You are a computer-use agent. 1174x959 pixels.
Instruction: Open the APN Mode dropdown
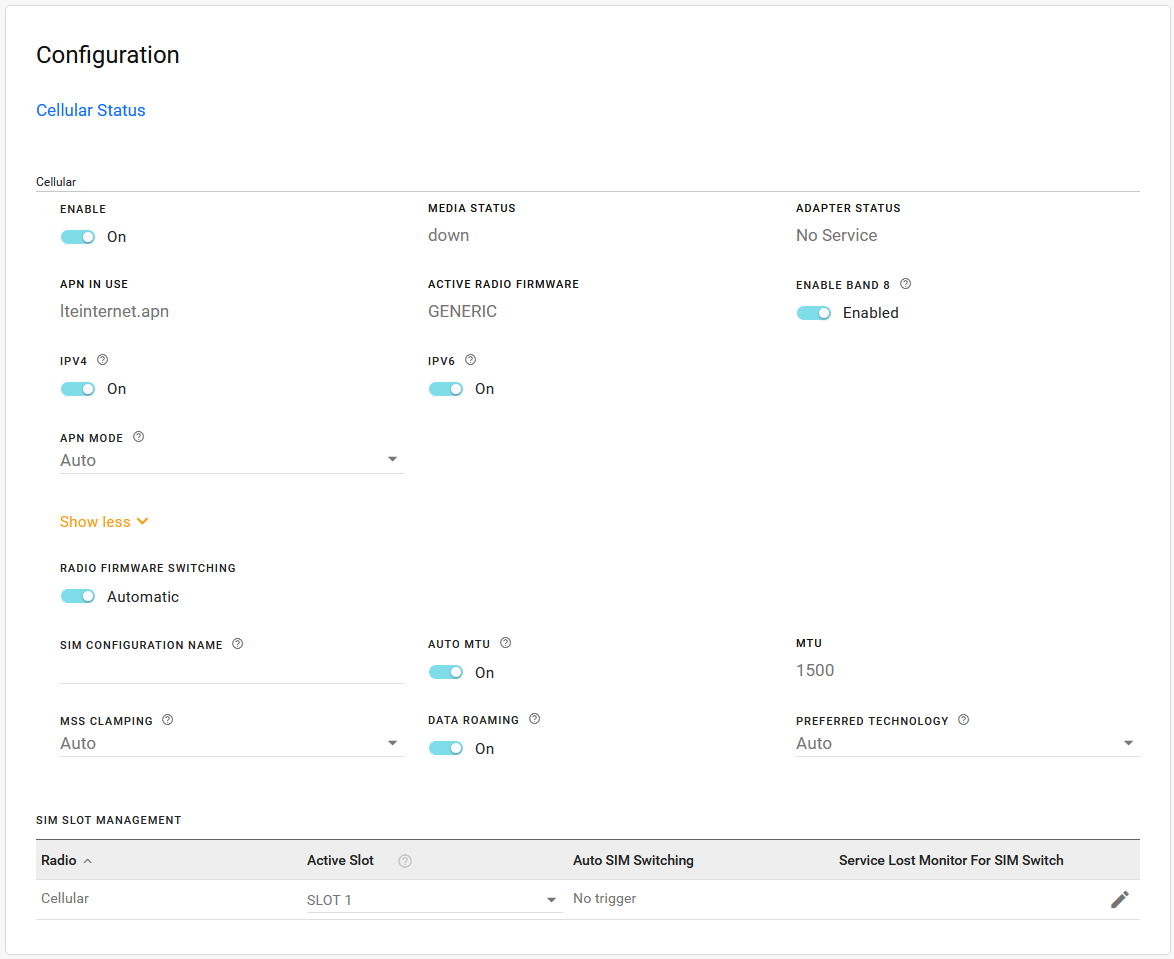[231, 461]
